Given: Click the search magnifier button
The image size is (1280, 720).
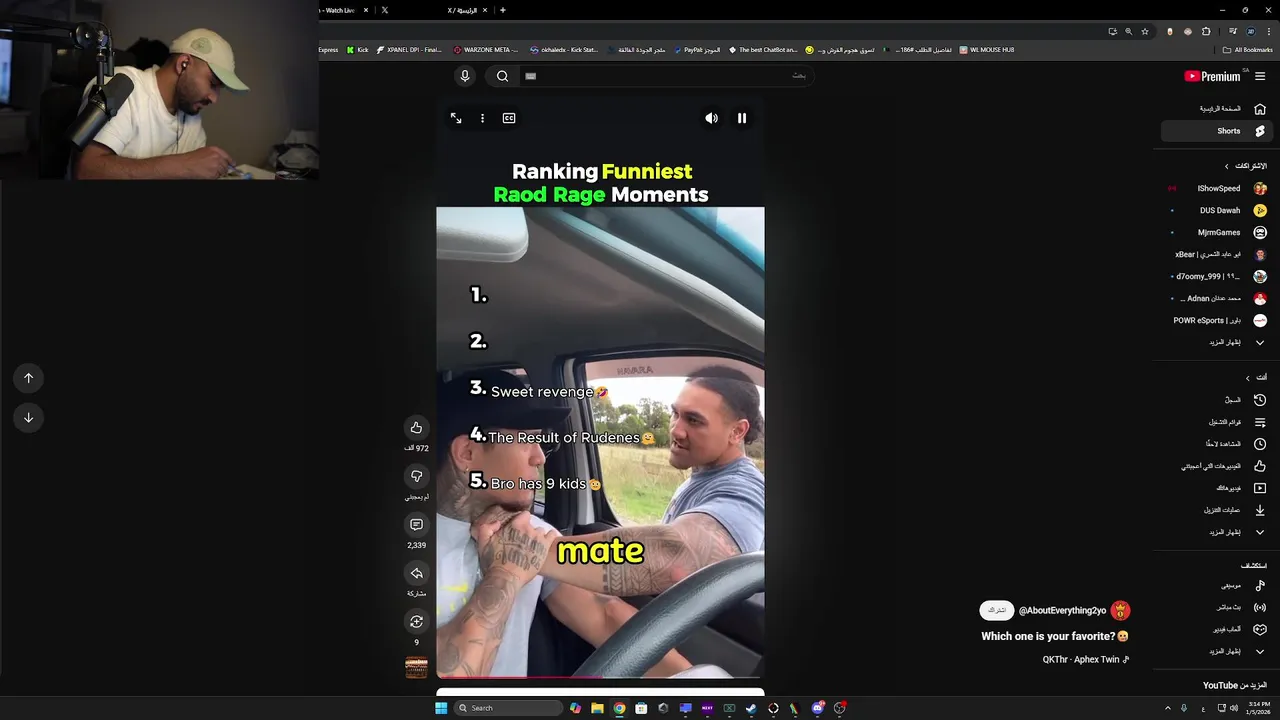Looking at the screenshot, I should [502, 76].
